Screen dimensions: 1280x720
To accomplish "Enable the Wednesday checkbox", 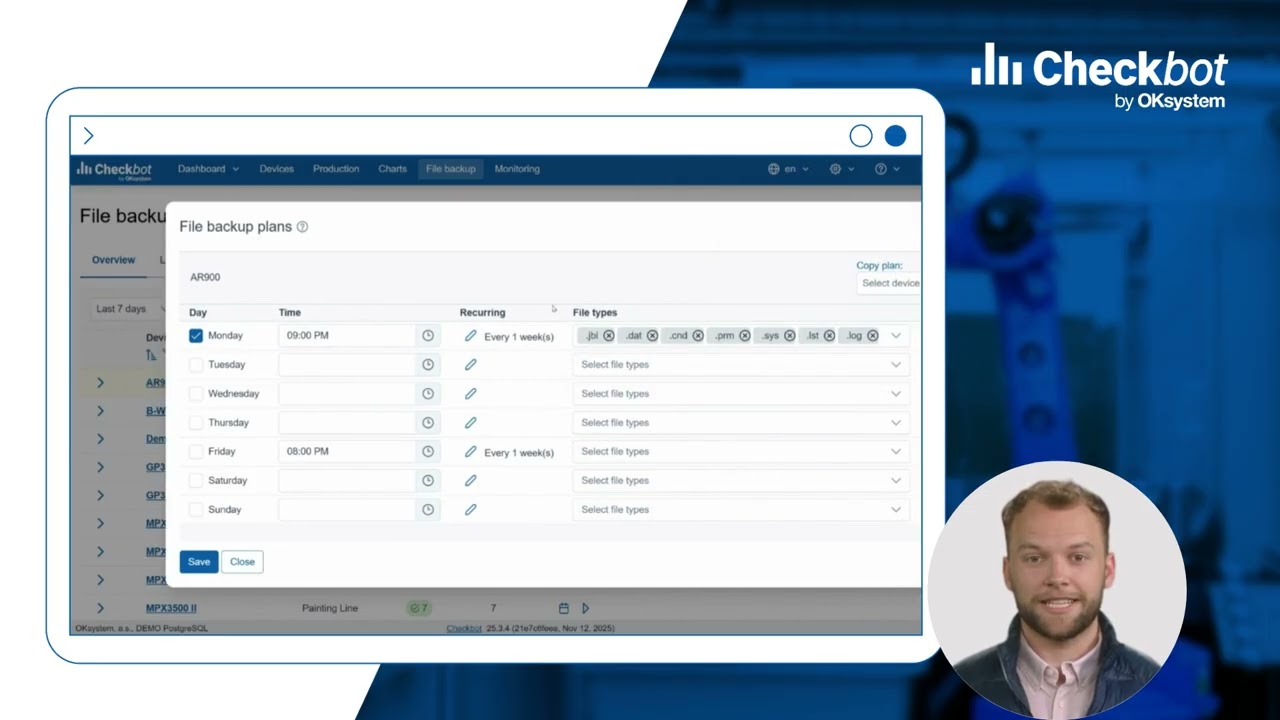I will [x=196, y=394].
